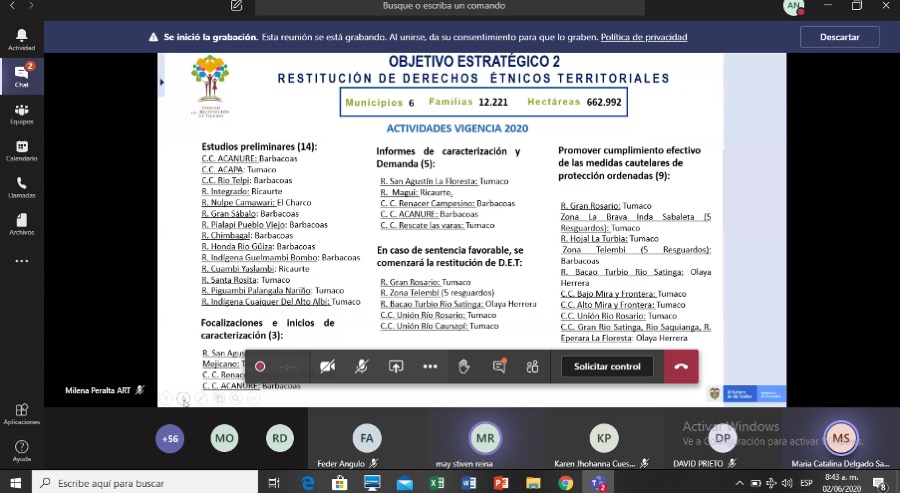Open the ESP language selector
900x493 pixels.
(x=806, y=483)
